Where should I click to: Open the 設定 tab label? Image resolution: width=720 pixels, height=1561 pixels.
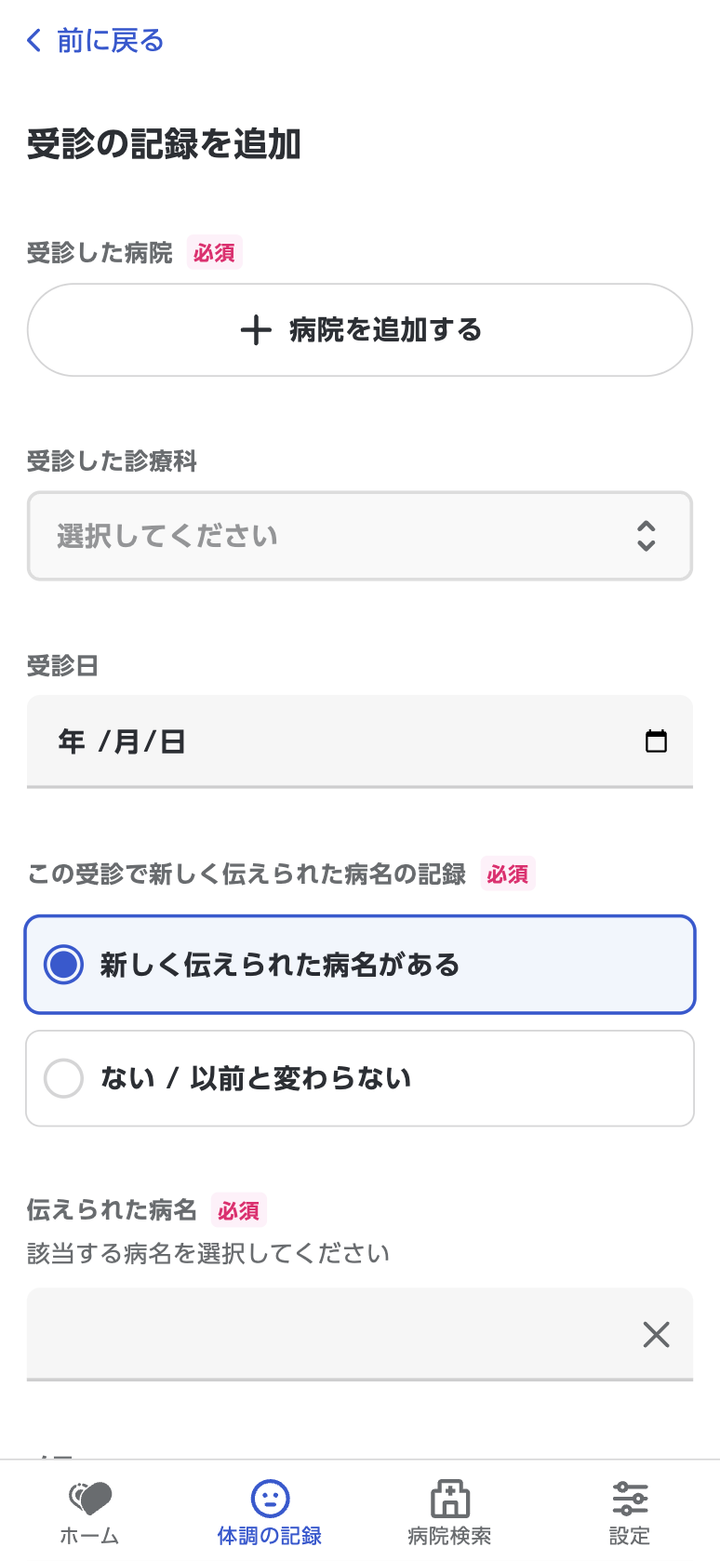[x=630, y=1536]
